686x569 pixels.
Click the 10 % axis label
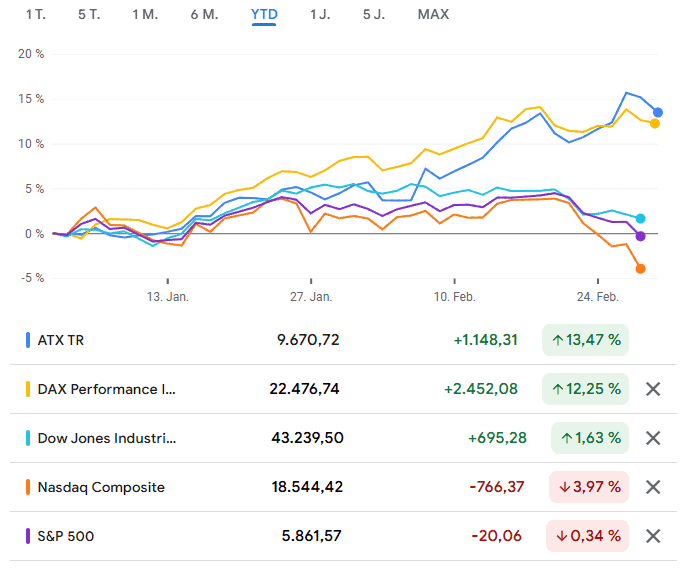(31, 144)
